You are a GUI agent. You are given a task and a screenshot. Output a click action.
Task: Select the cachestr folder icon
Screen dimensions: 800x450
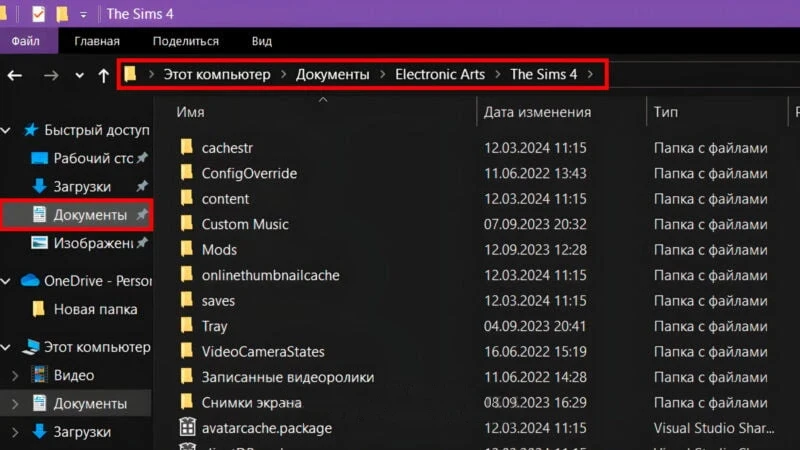[187, 147]
